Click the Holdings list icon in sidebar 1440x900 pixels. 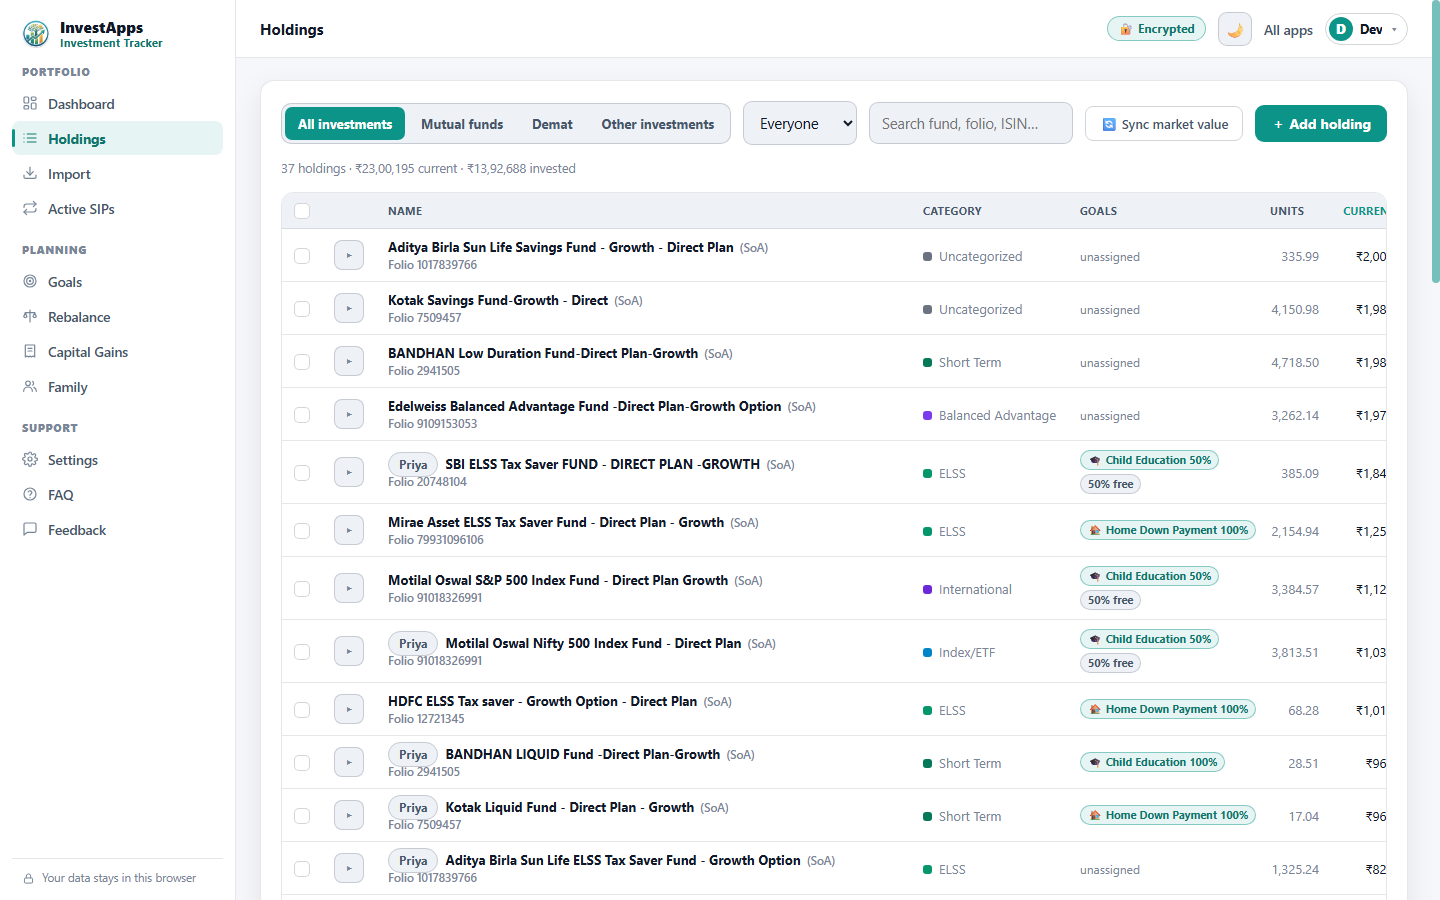pyautogui.click(x=30, y=139)
